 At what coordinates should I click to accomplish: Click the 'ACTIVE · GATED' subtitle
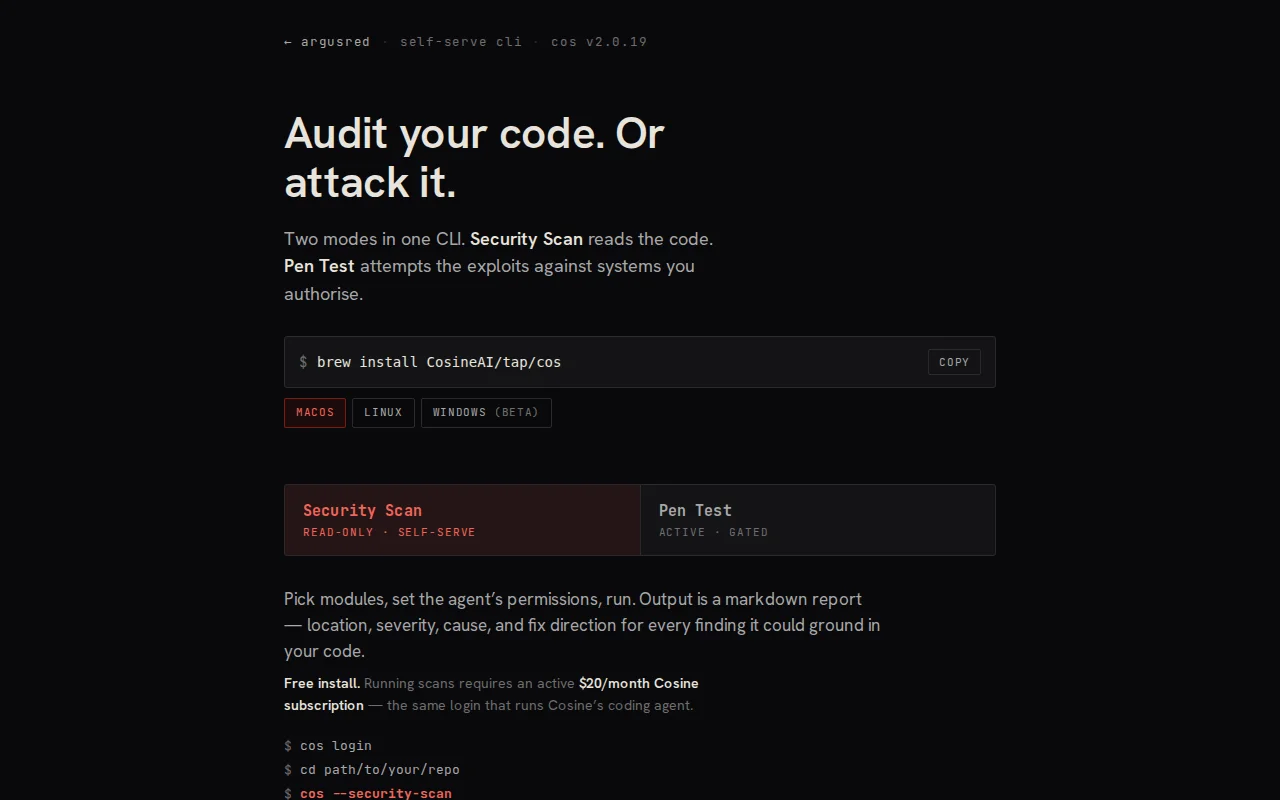click(x=714, y=533)
